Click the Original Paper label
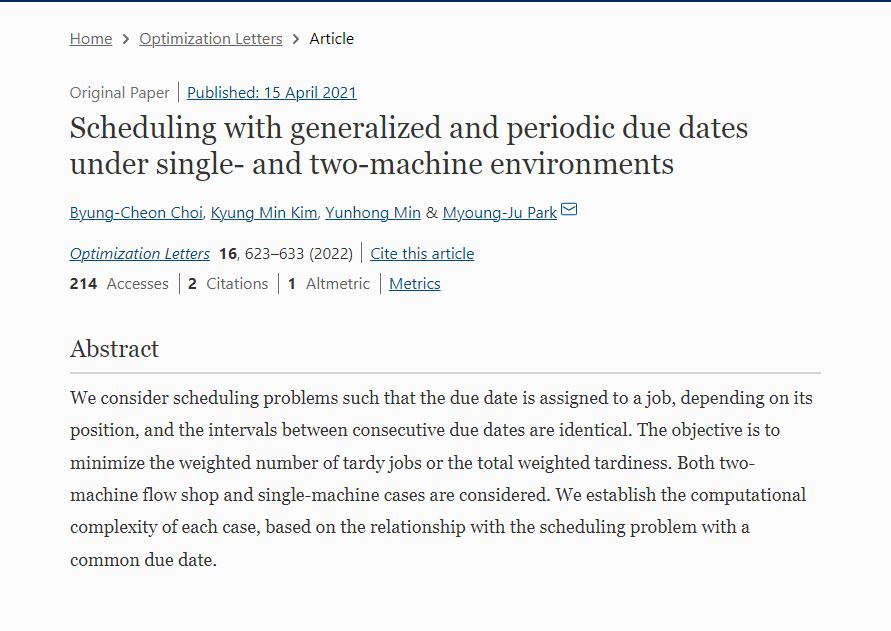 (120, 93)
